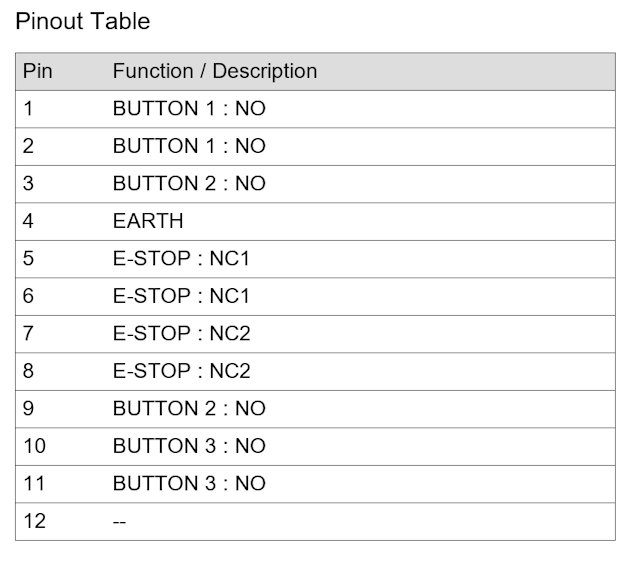Select pin 5 E-STOP : NC1 description
630x570 pixels.
(x=181, y=258)
